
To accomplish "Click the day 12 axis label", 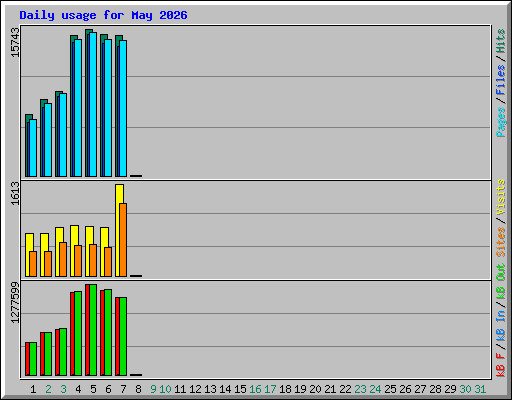I will tap(195, 389).
